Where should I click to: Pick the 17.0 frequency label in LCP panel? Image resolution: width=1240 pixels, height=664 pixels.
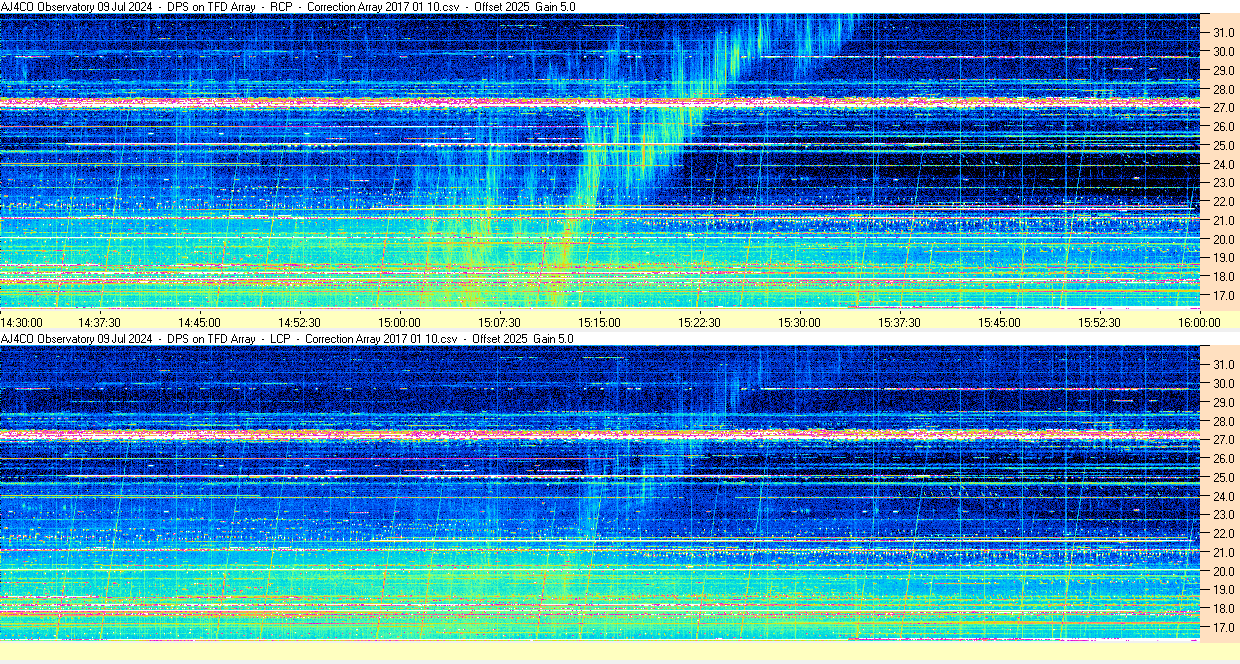click(x=1224, y=628)
